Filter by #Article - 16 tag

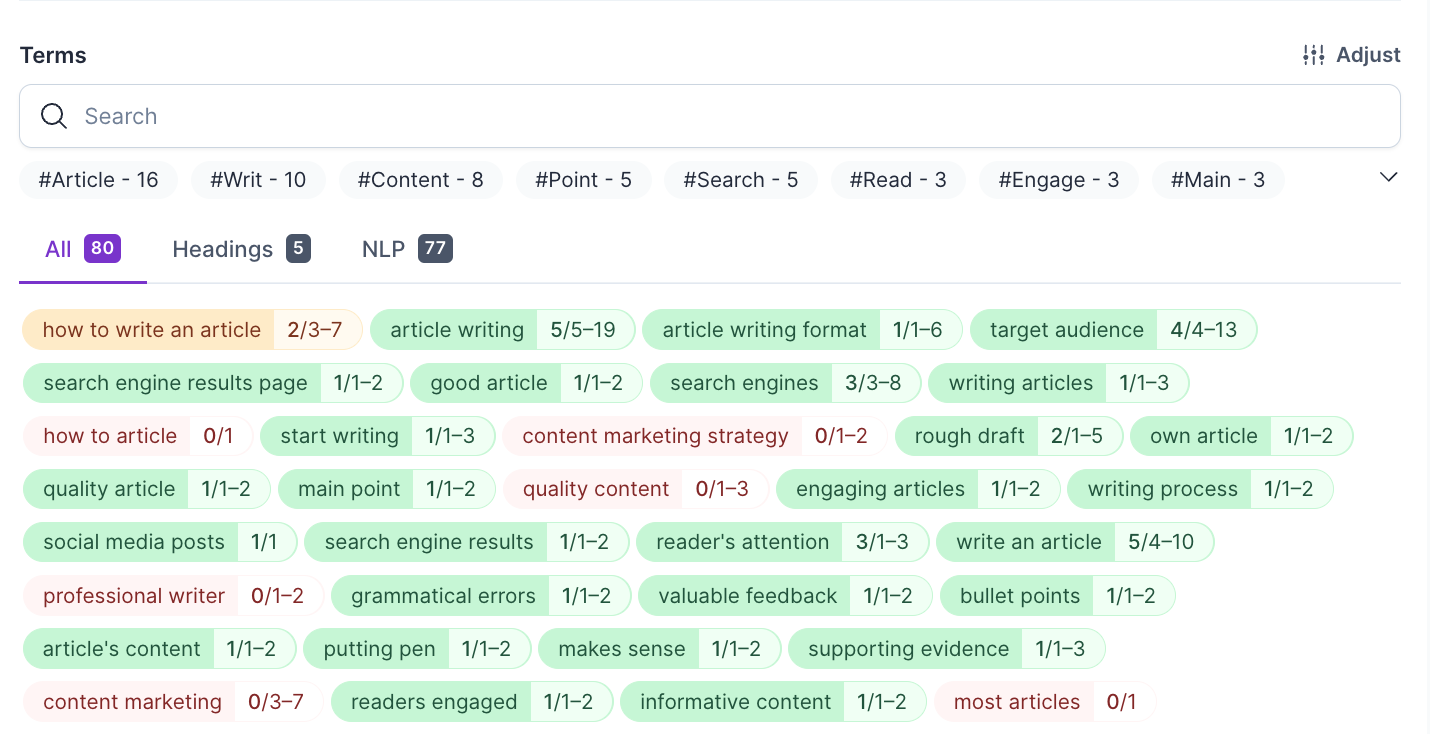pos(98,180)
